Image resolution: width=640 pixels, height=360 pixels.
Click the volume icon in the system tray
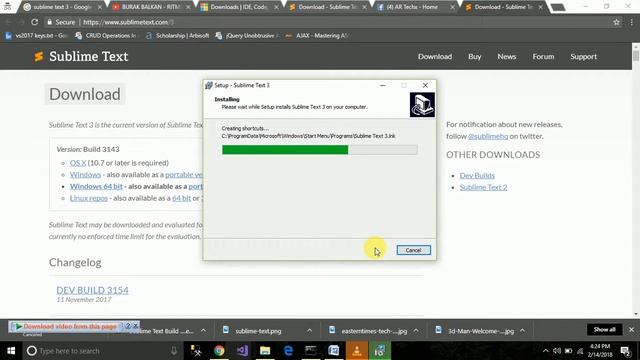557,351
